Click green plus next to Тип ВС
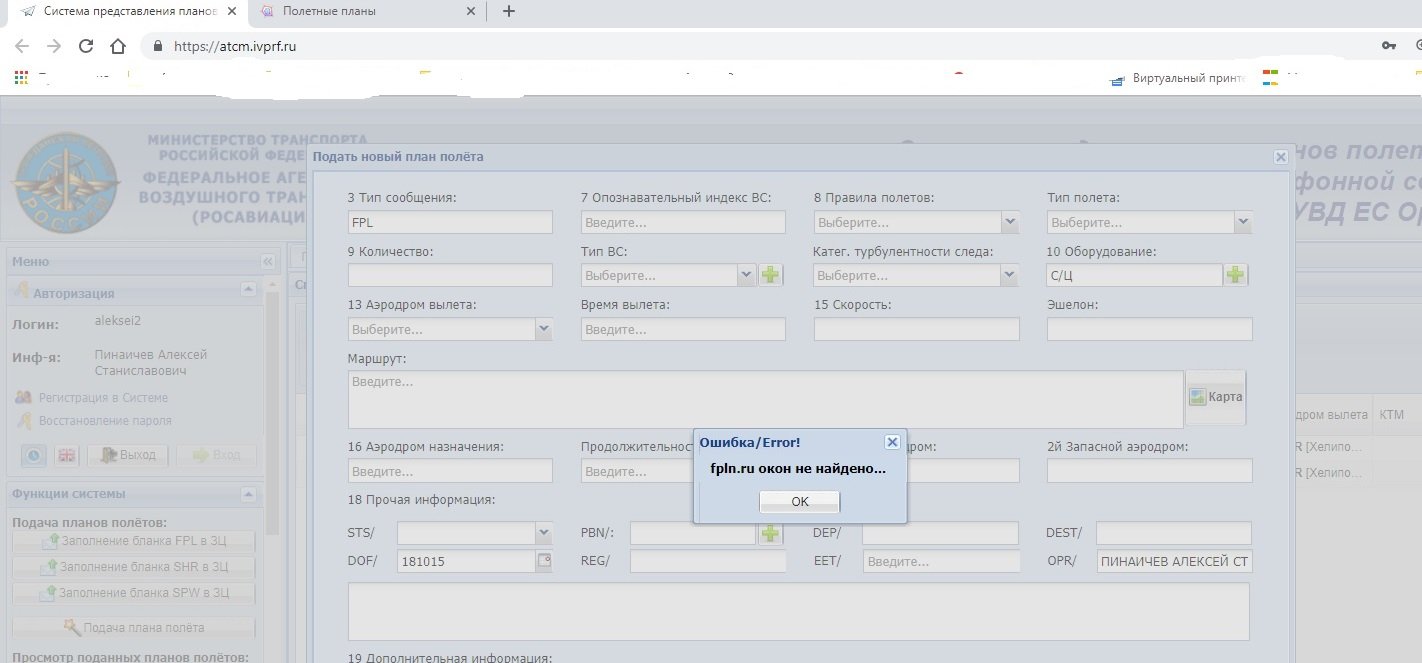 [770, 275]
